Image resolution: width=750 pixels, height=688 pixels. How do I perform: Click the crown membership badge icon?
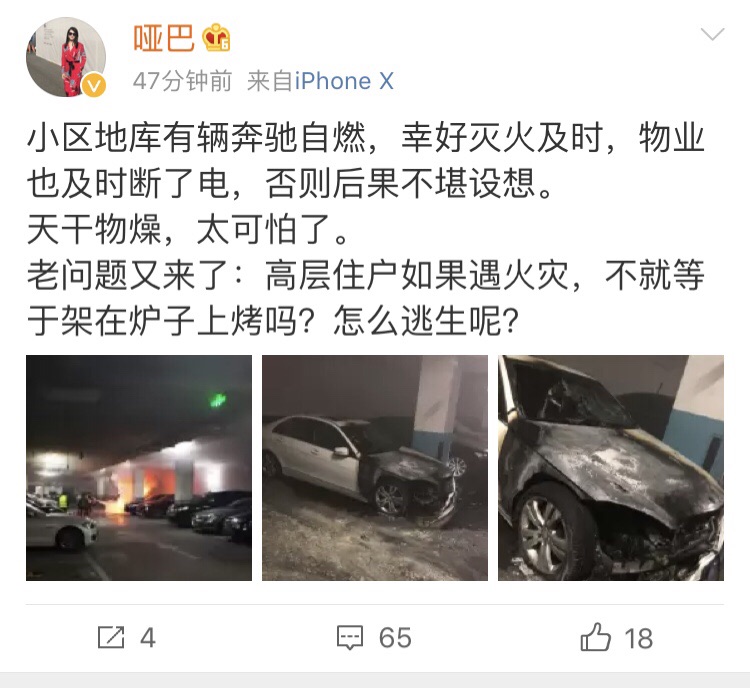click(216, 38)
